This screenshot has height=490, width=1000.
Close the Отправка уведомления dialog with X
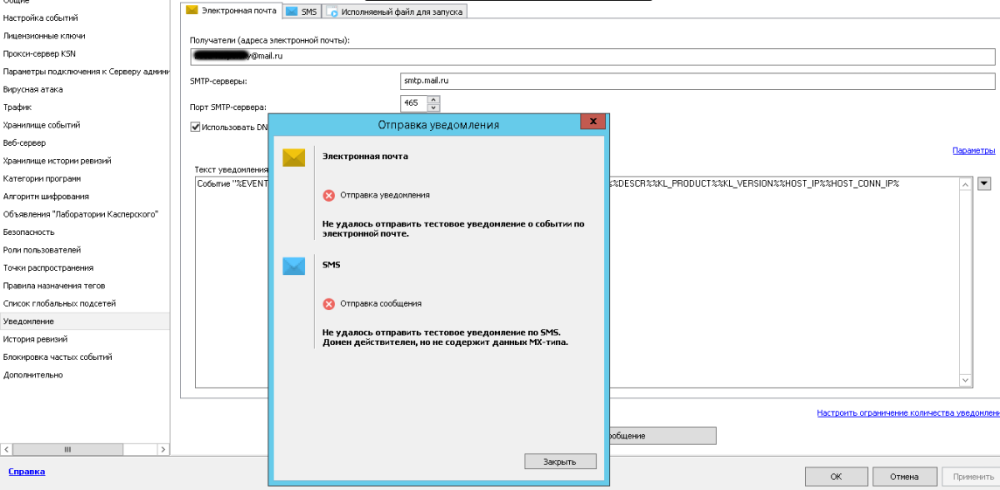[592, 121]
